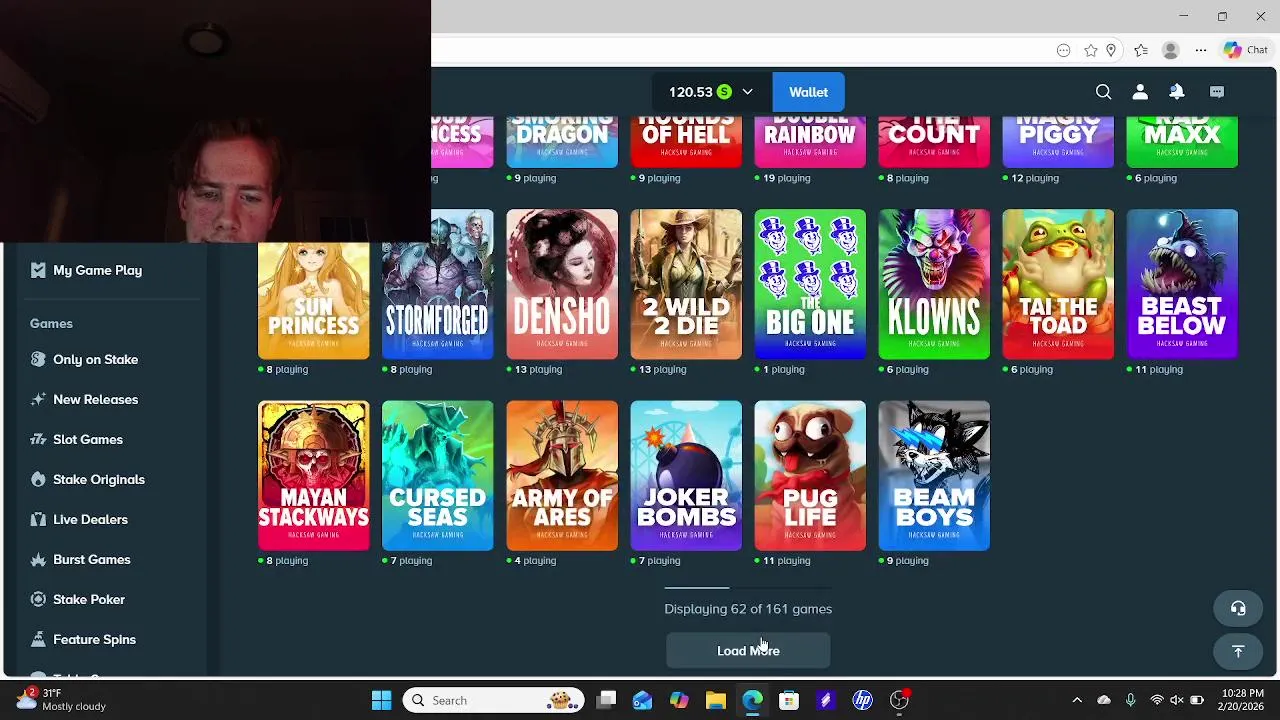Click the games displayed progress bar

pos(748,588)
